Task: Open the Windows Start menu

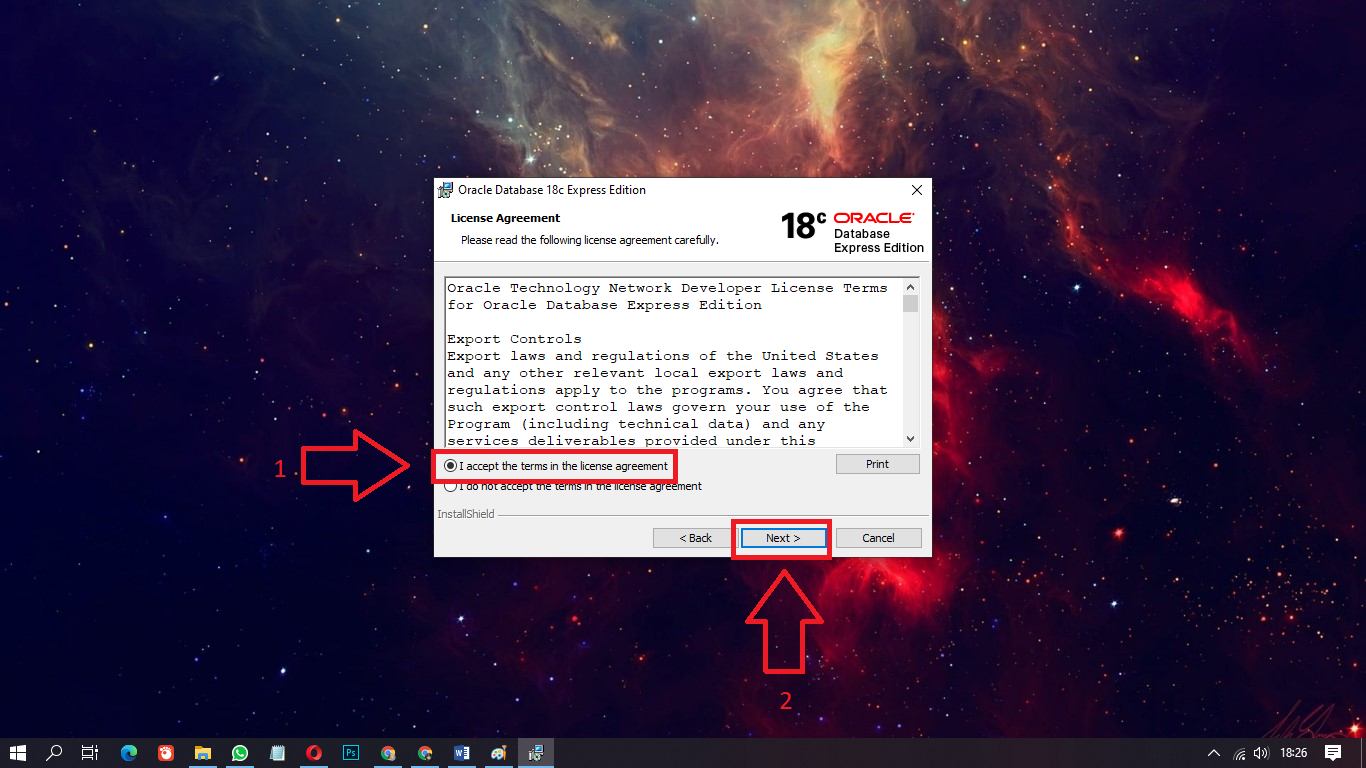Action: [x=18, y=753]
